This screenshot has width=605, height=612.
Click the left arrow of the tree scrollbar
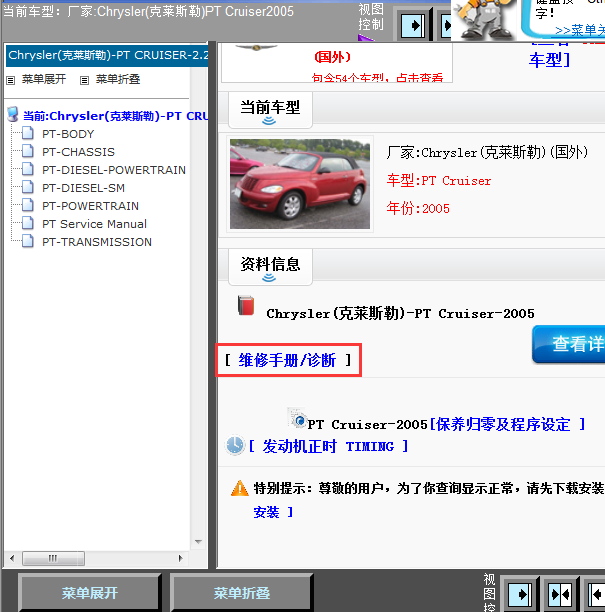pos(12,558)
